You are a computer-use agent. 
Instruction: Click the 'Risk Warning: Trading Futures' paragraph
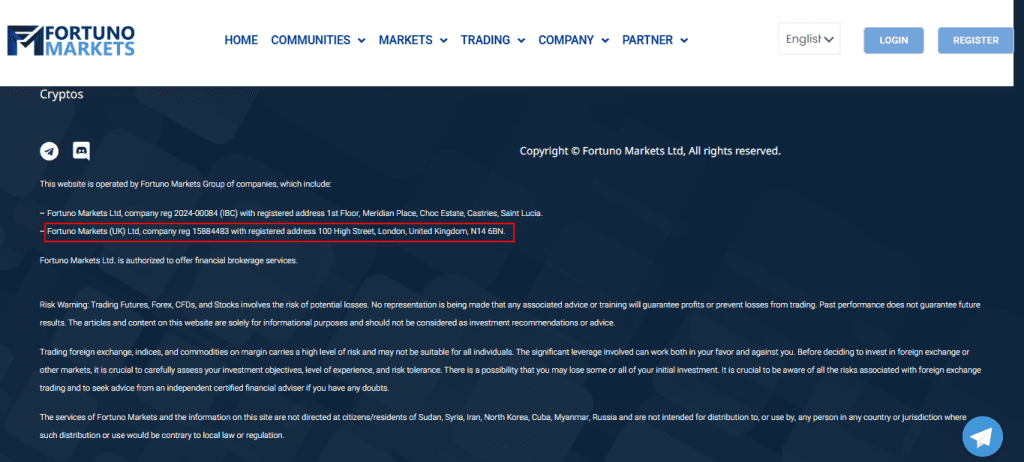[510, 314]
